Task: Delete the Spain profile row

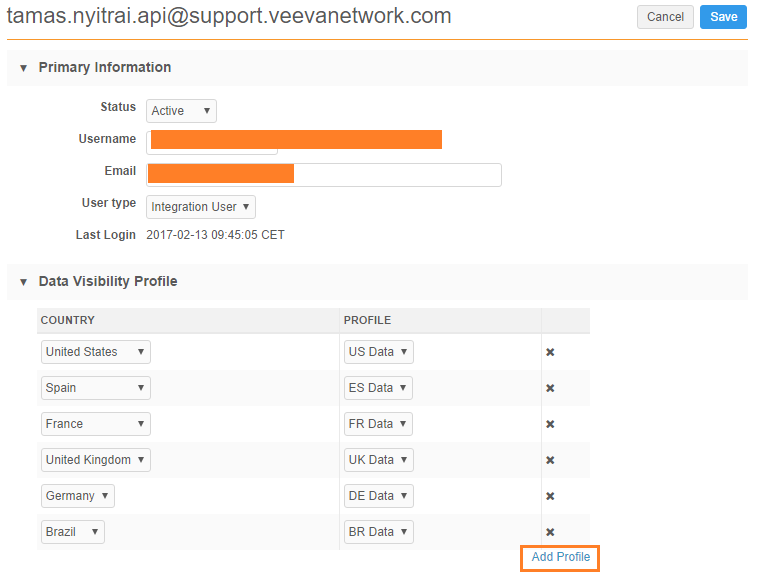Action: 550,388
